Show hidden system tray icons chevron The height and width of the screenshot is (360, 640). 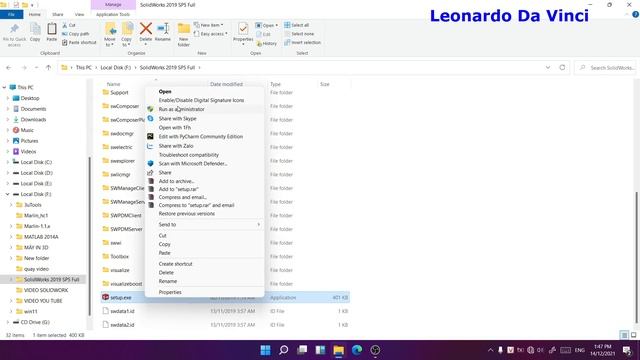coord(490,350)
